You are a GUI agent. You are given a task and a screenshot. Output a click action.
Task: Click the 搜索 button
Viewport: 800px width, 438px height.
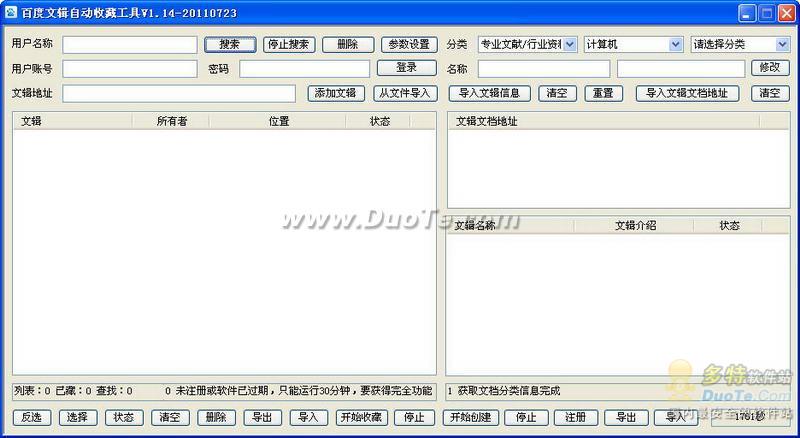(x=230, y=44)
